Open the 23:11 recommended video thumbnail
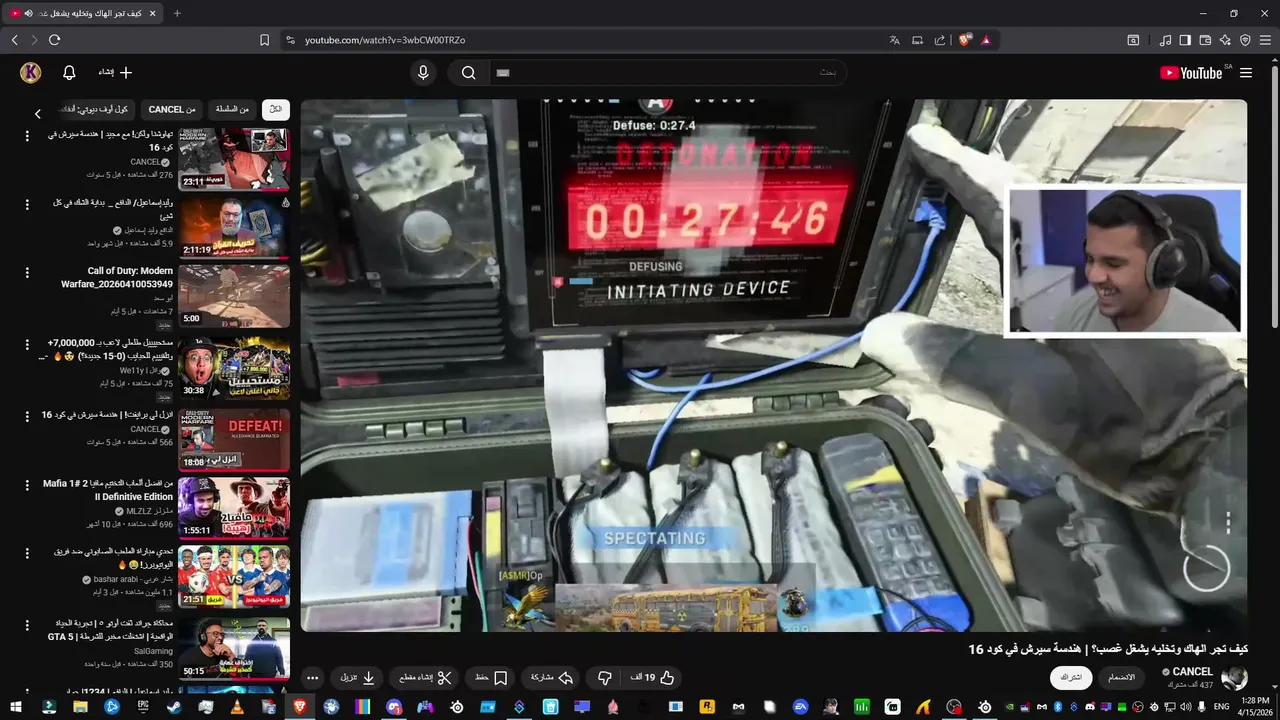 tap(234, 159)
